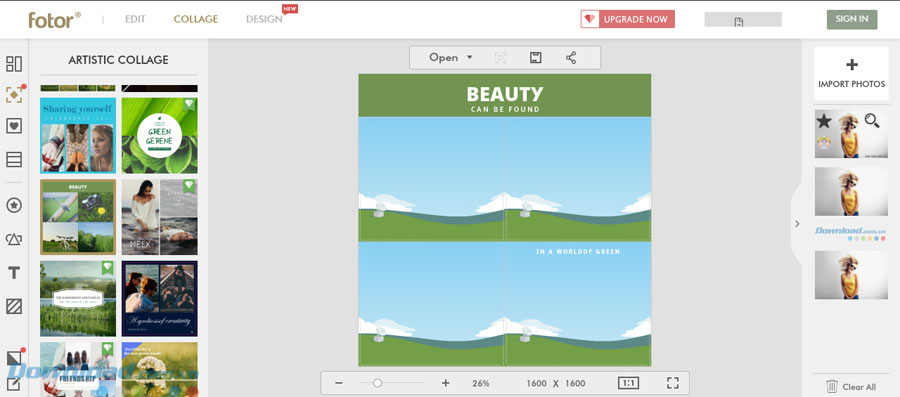
Task: Choose the dark couple template thumbnail
Action: coord(160,298)
